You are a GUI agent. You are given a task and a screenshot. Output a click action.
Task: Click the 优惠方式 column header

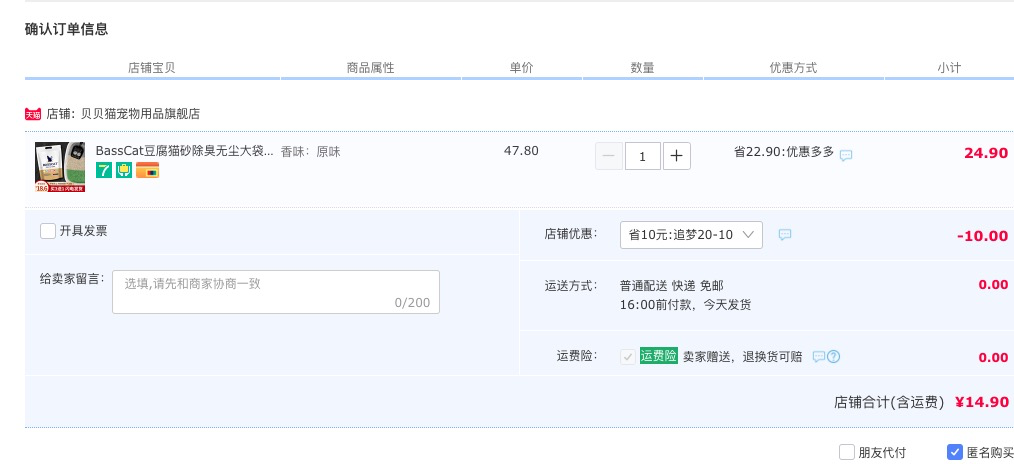tap(793, 67)
